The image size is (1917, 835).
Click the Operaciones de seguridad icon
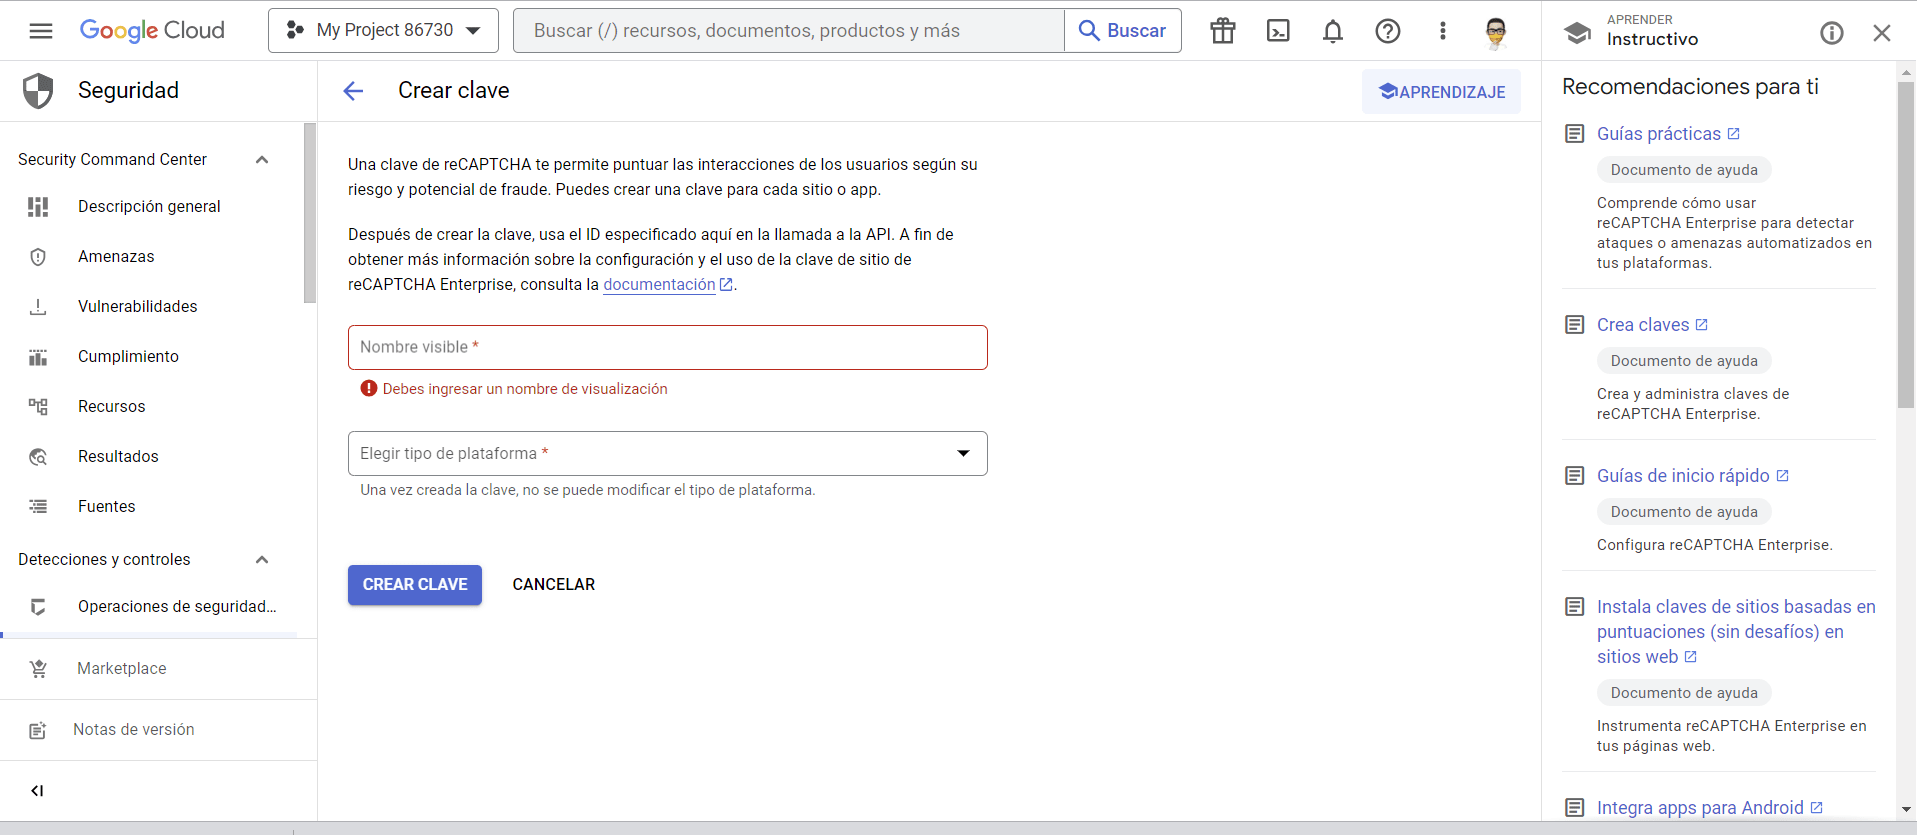point(38,606)
